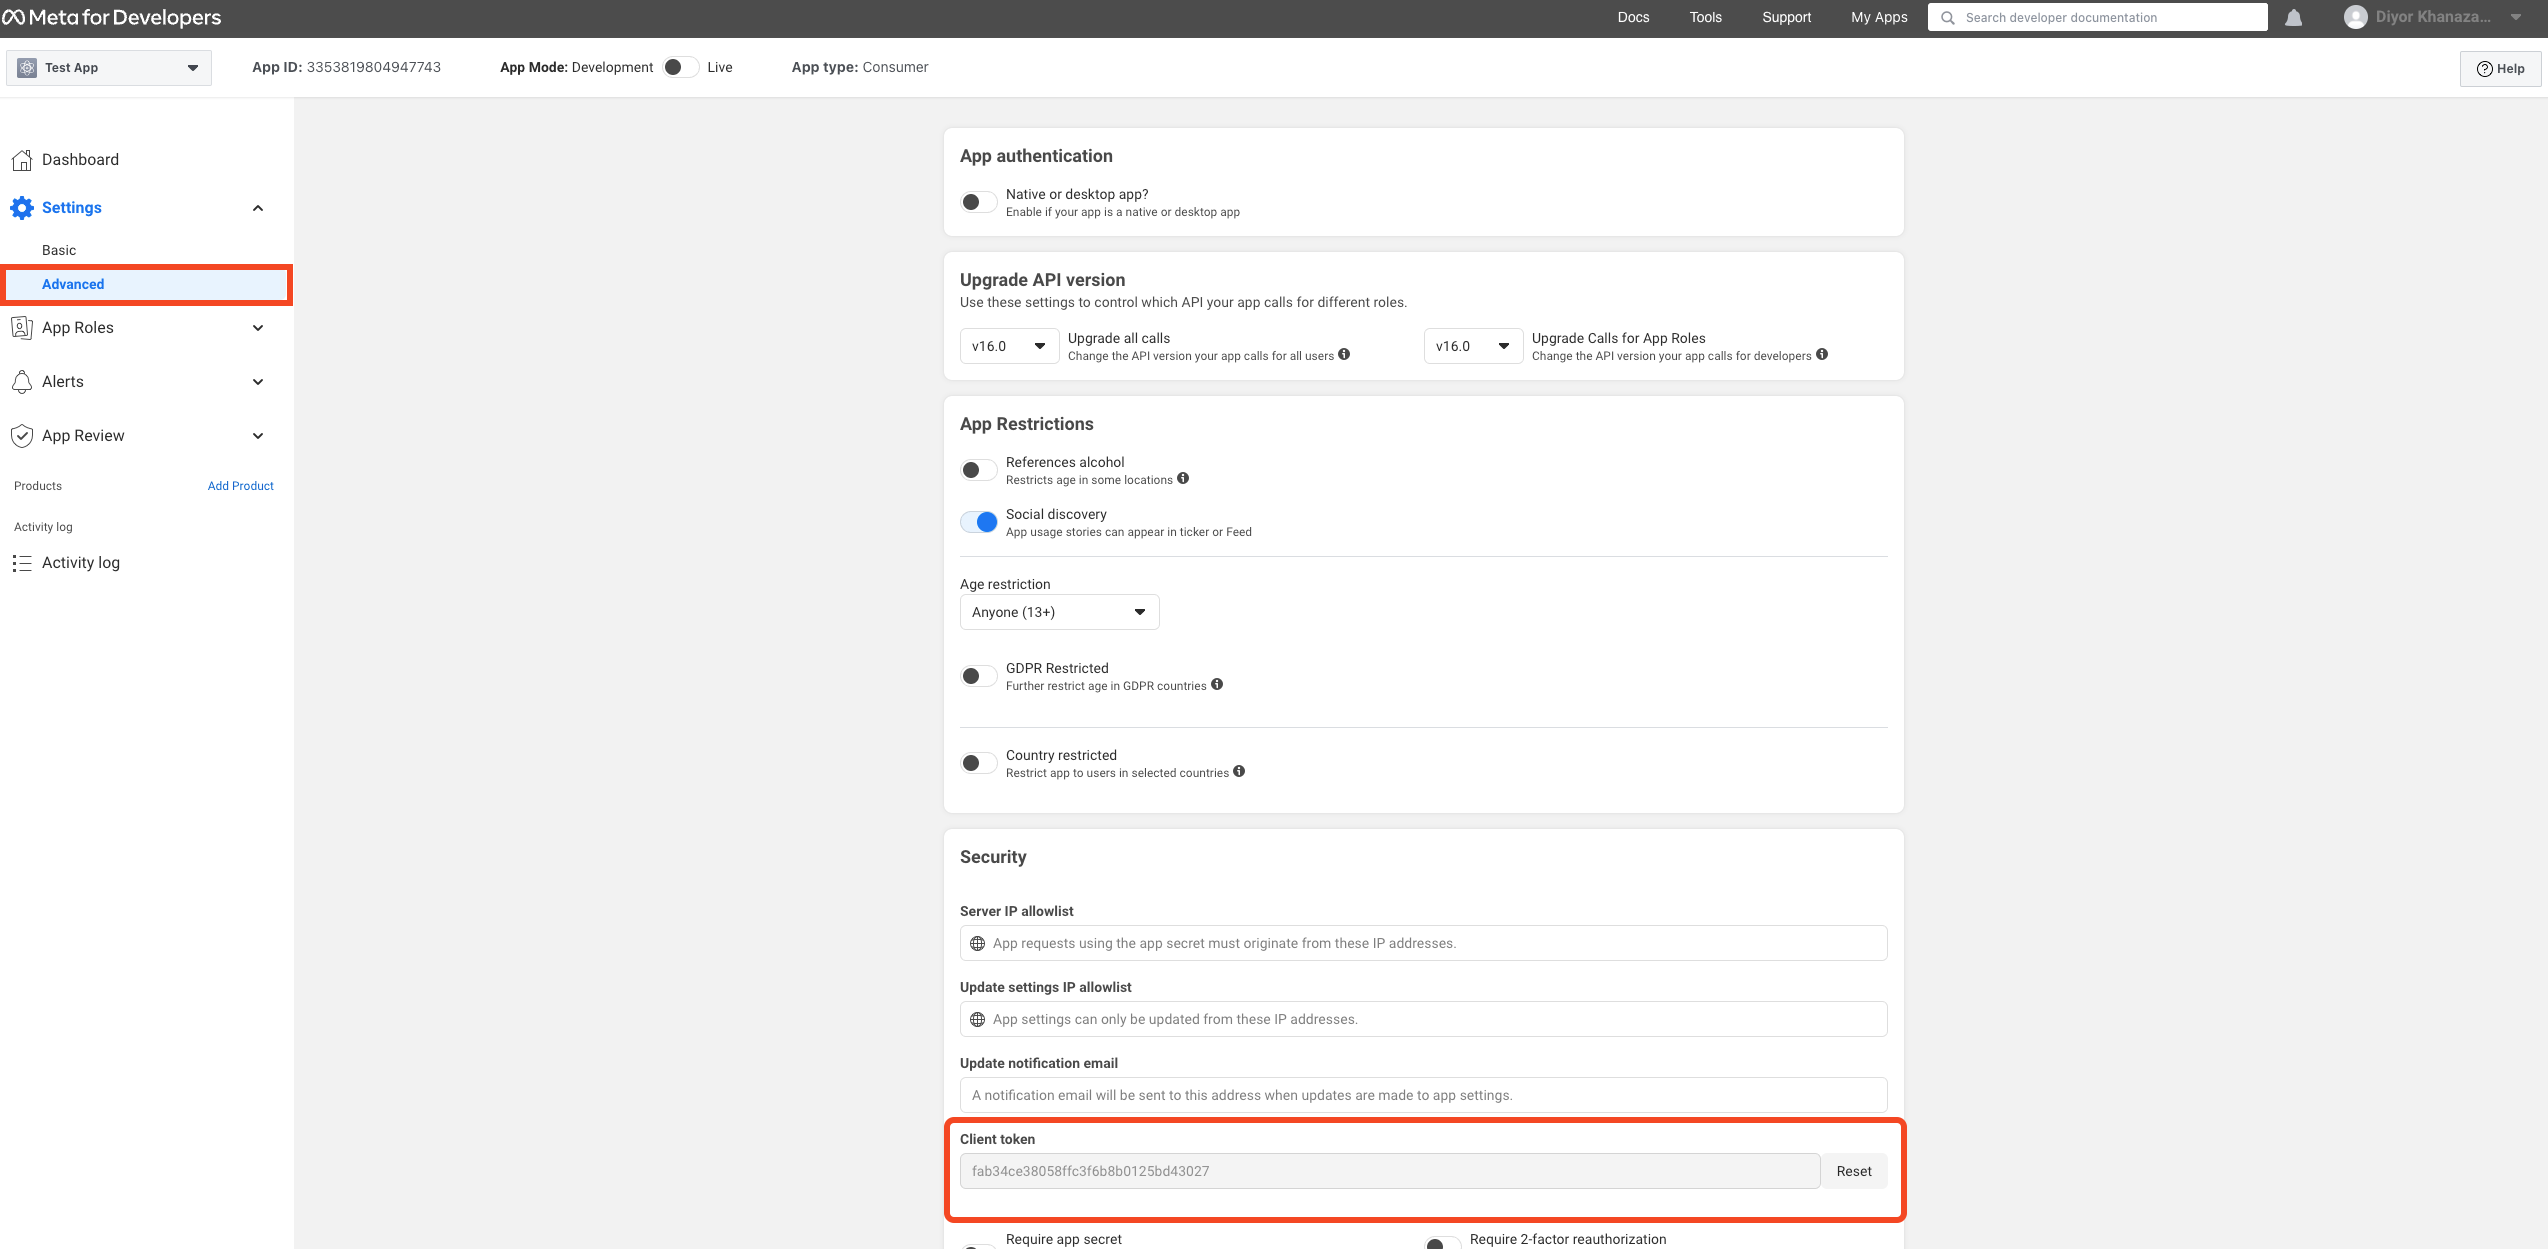Enable the References alcohol switch
2548x1249 pixels.
tap(979, 470)
